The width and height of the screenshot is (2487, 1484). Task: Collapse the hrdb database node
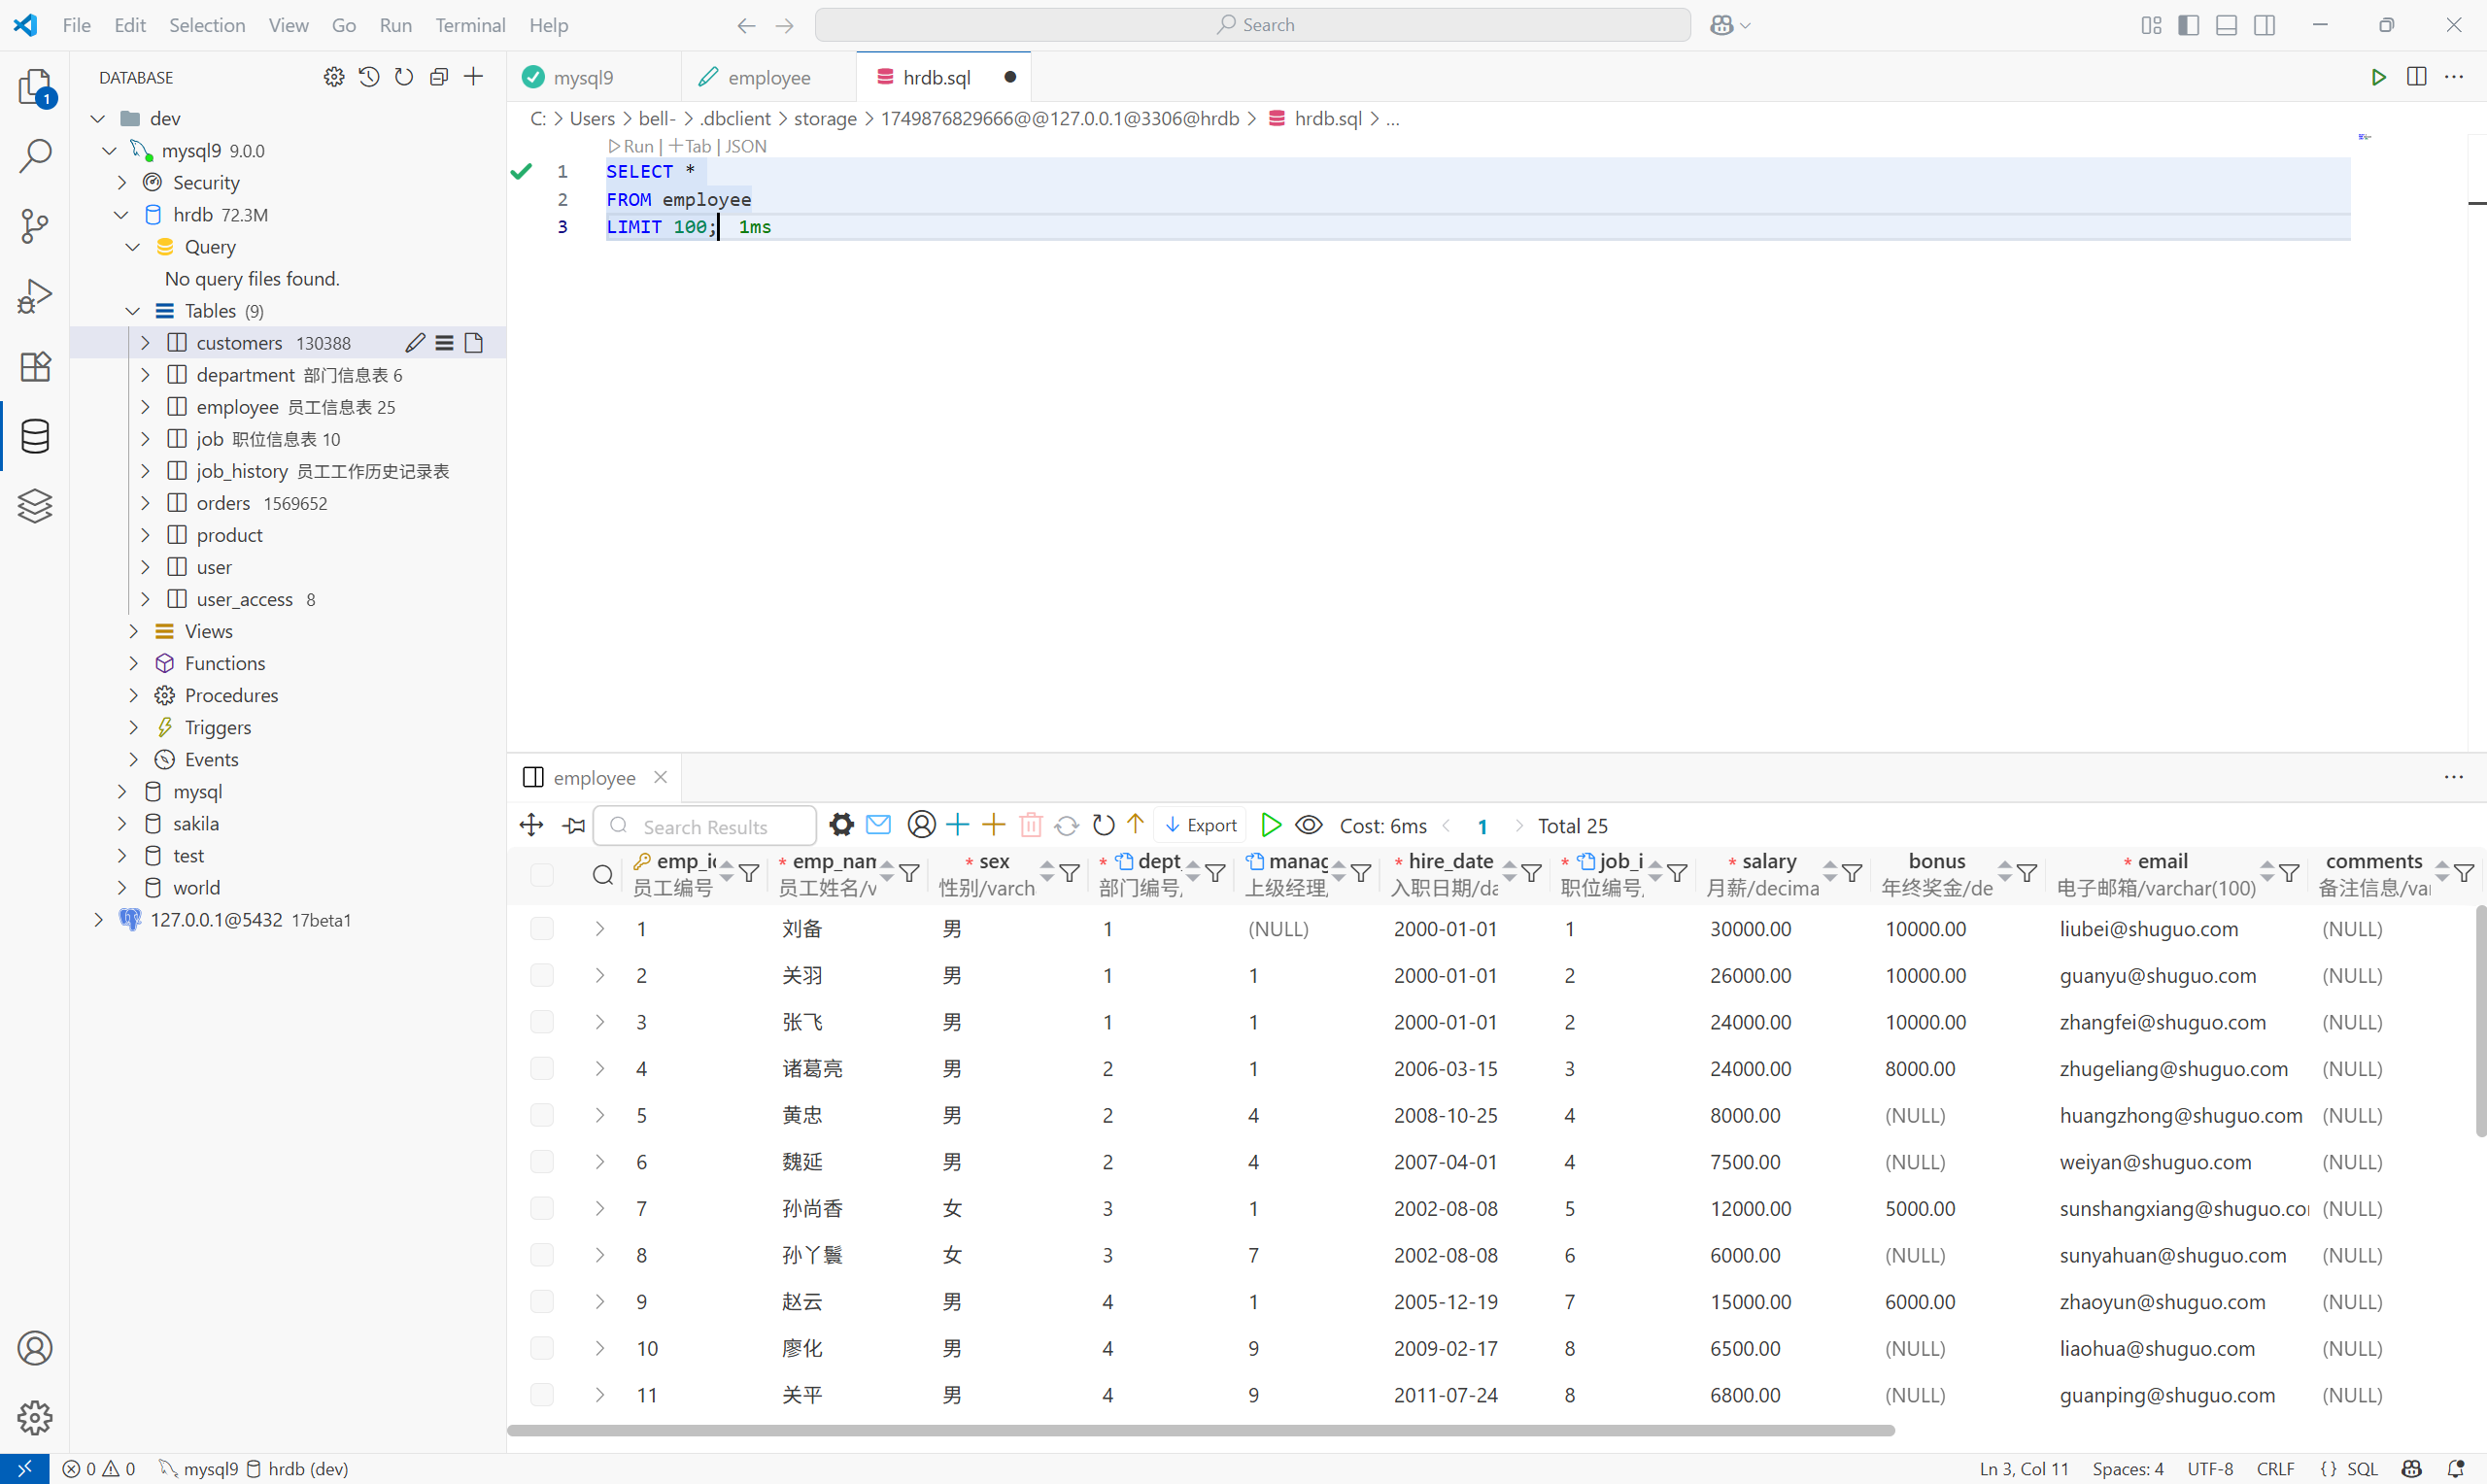click(122, 215)
